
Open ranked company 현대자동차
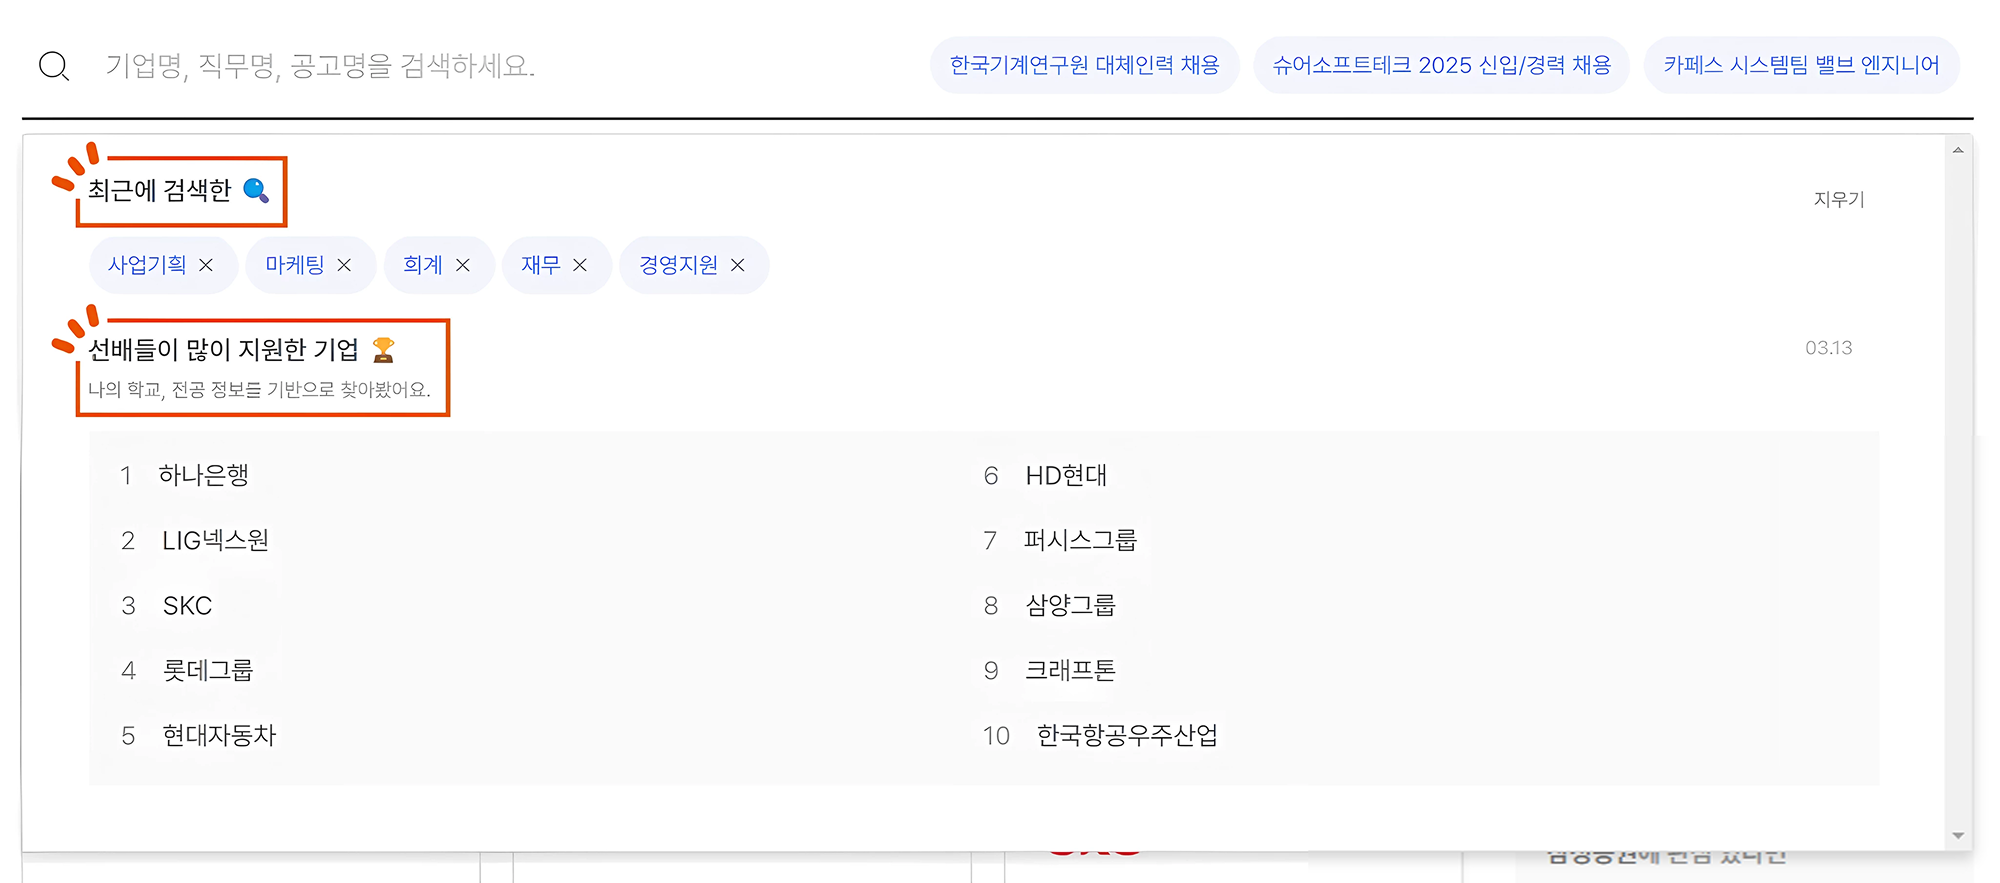[219, 736]
